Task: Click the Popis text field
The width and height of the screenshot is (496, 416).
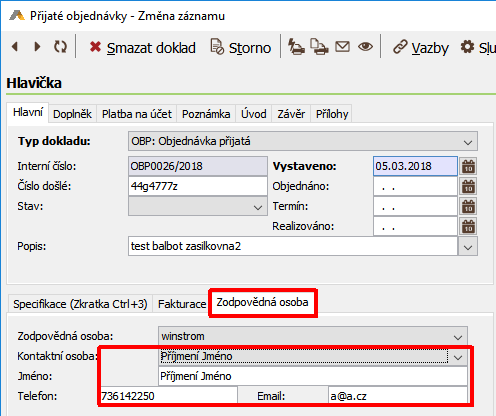Action: click(x=293, y=246)
